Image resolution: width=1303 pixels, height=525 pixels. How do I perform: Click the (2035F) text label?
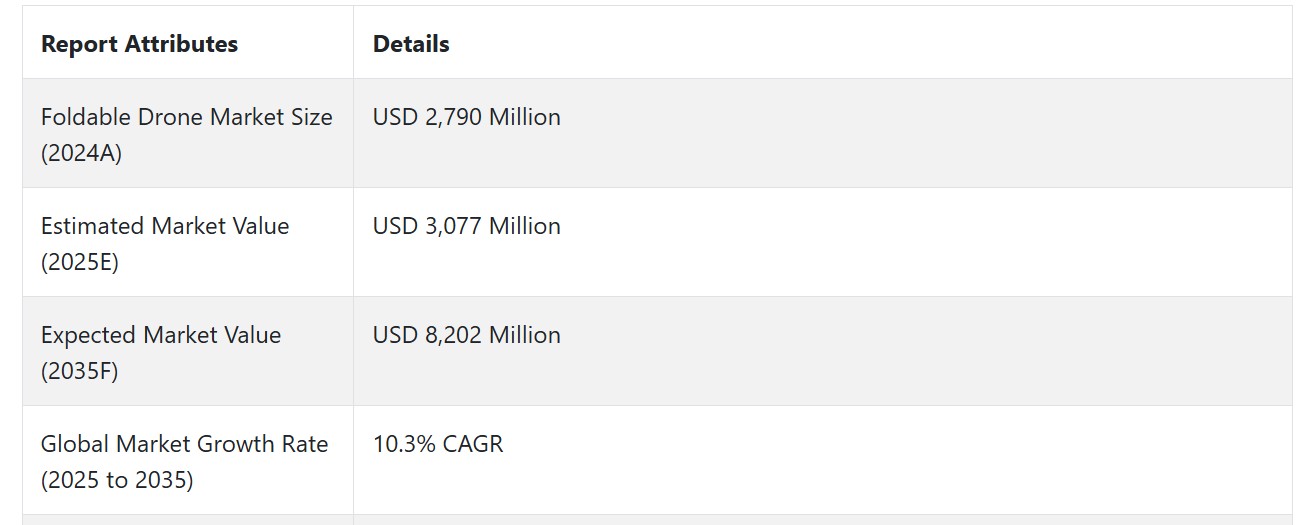[79, 372]
